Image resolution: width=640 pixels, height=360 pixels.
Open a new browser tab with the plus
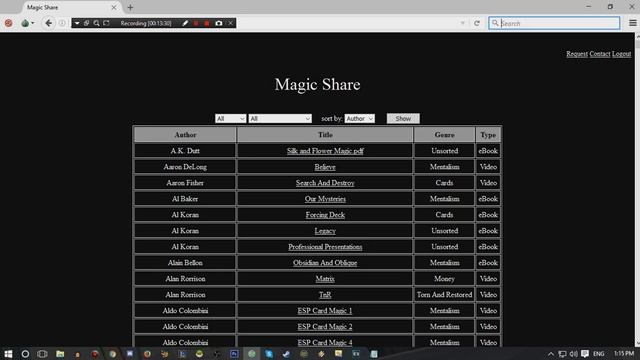click(130, 7)
